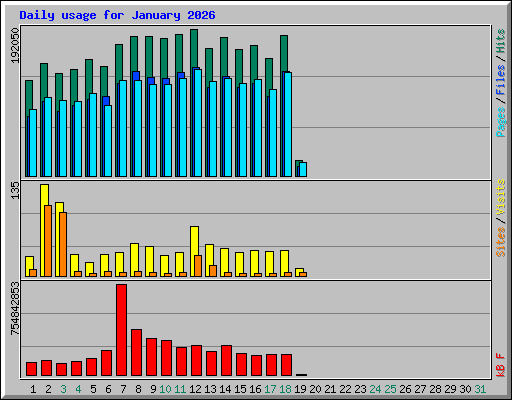Screen dimensions: 512x400
Task: Click day label 17 on the x-axis
Action: (x=270, y=389)
